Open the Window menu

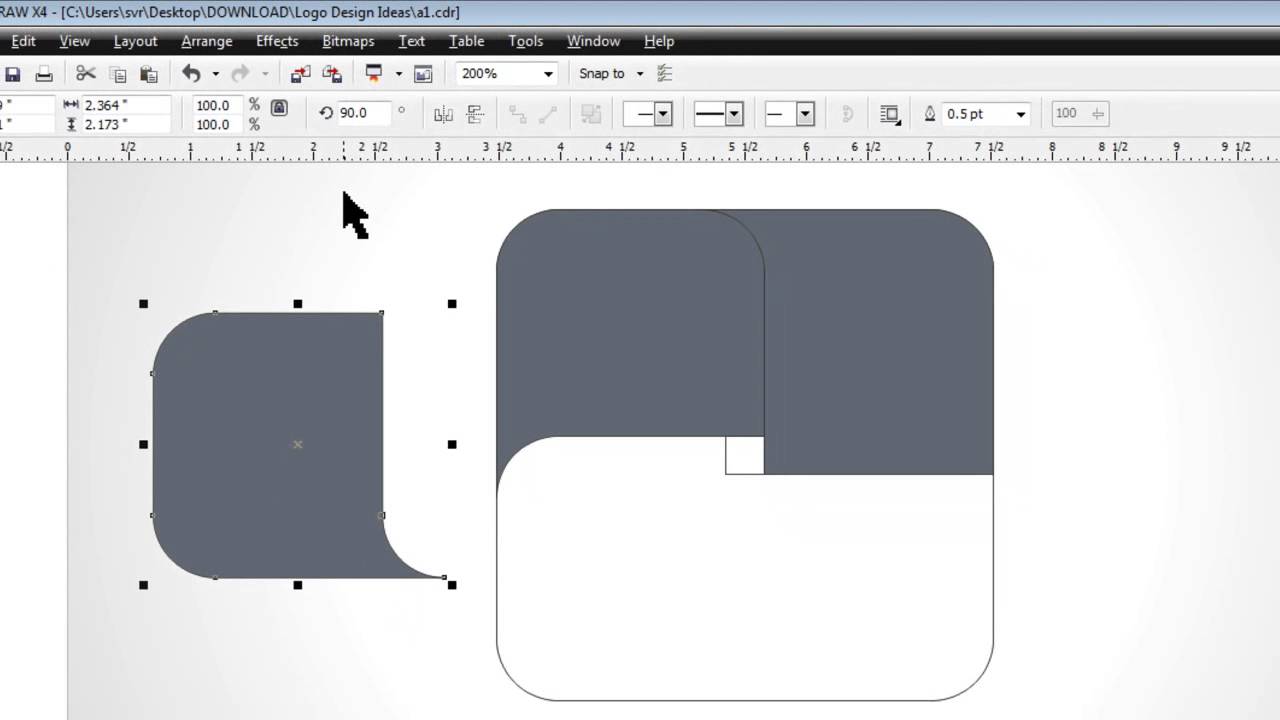pyautogui.click(x=593, y=41)
